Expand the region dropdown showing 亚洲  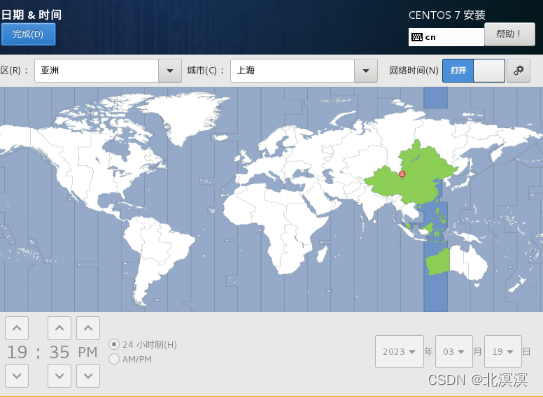pyautogui.click(x=108, y=71)
